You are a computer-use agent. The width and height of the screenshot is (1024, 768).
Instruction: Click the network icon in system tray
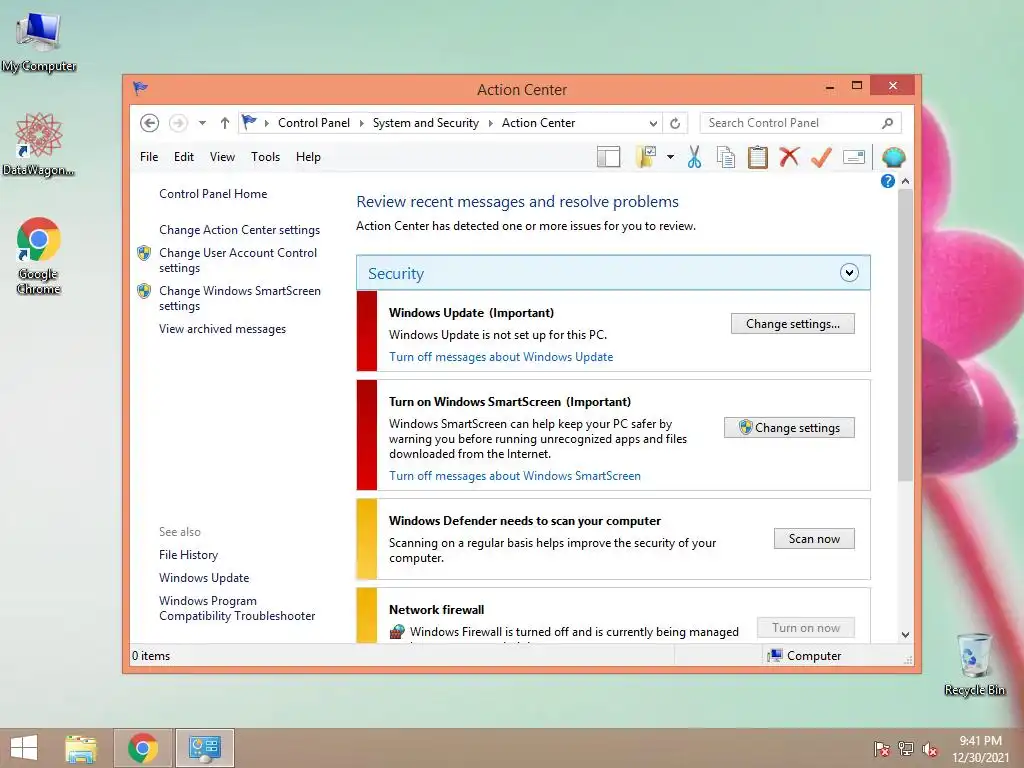[x=906, y=749]
